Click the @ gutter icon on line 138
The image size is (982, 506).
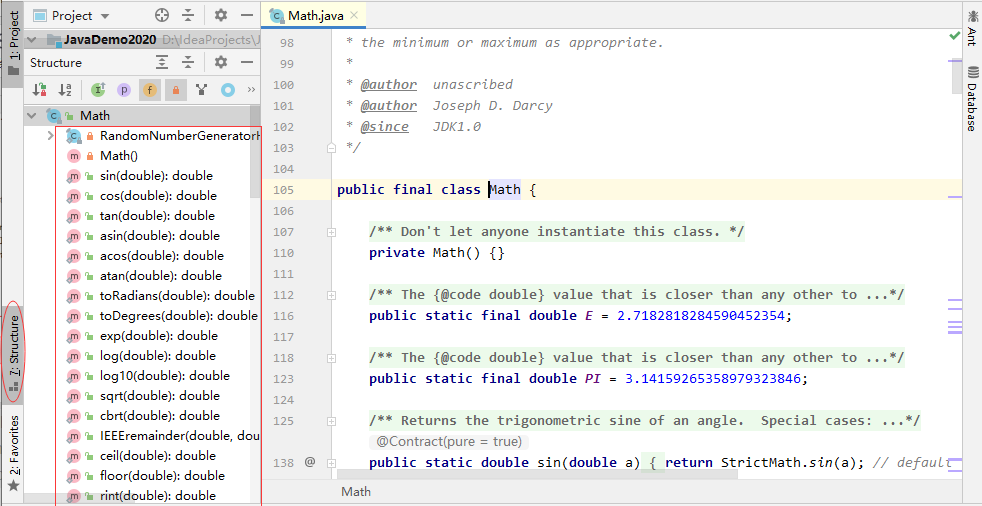click(x=309, y=463)
